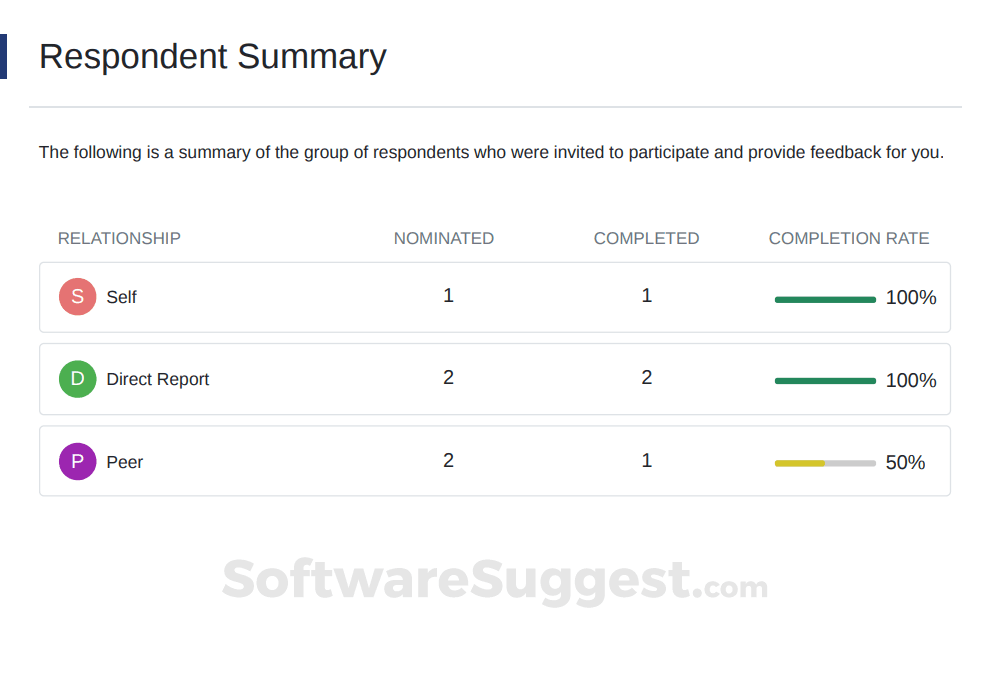Click the Peer completed count
This screenshot has height=677, width=989.
coord(647,461)
